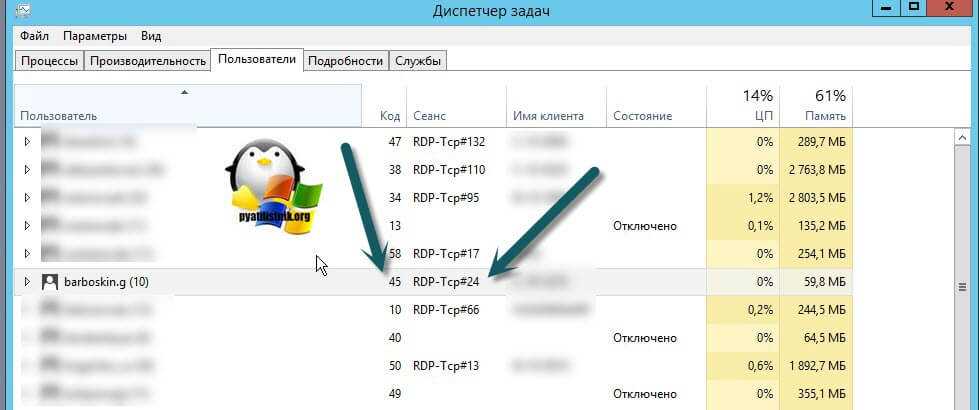Click the 2 763,8 МБ memory value
Screen dimensions: 979x410
[x=817, y=170]
